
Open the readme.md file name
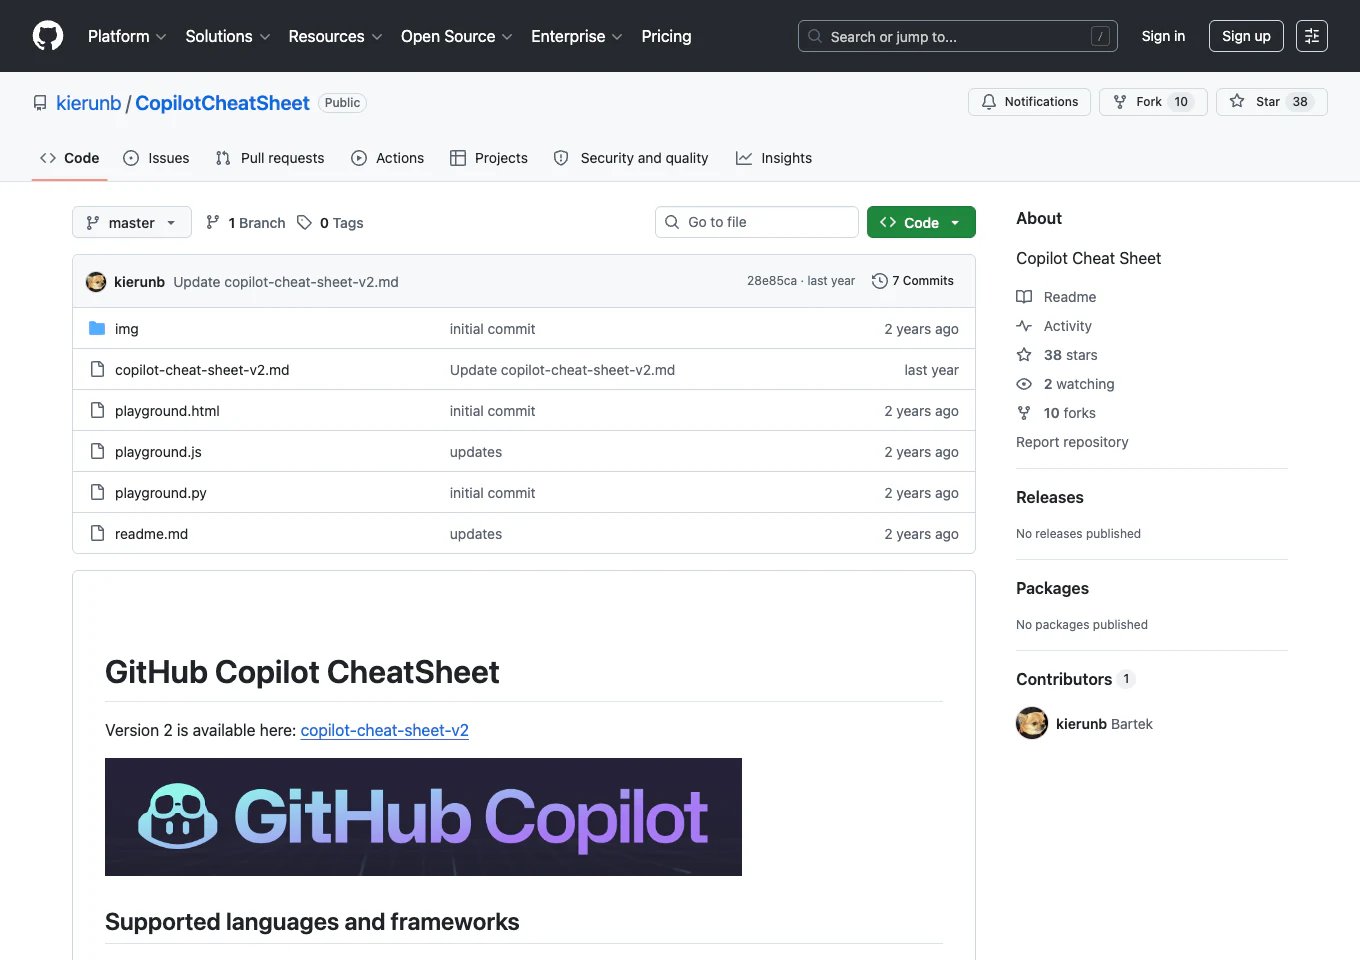tap(151, 534)
